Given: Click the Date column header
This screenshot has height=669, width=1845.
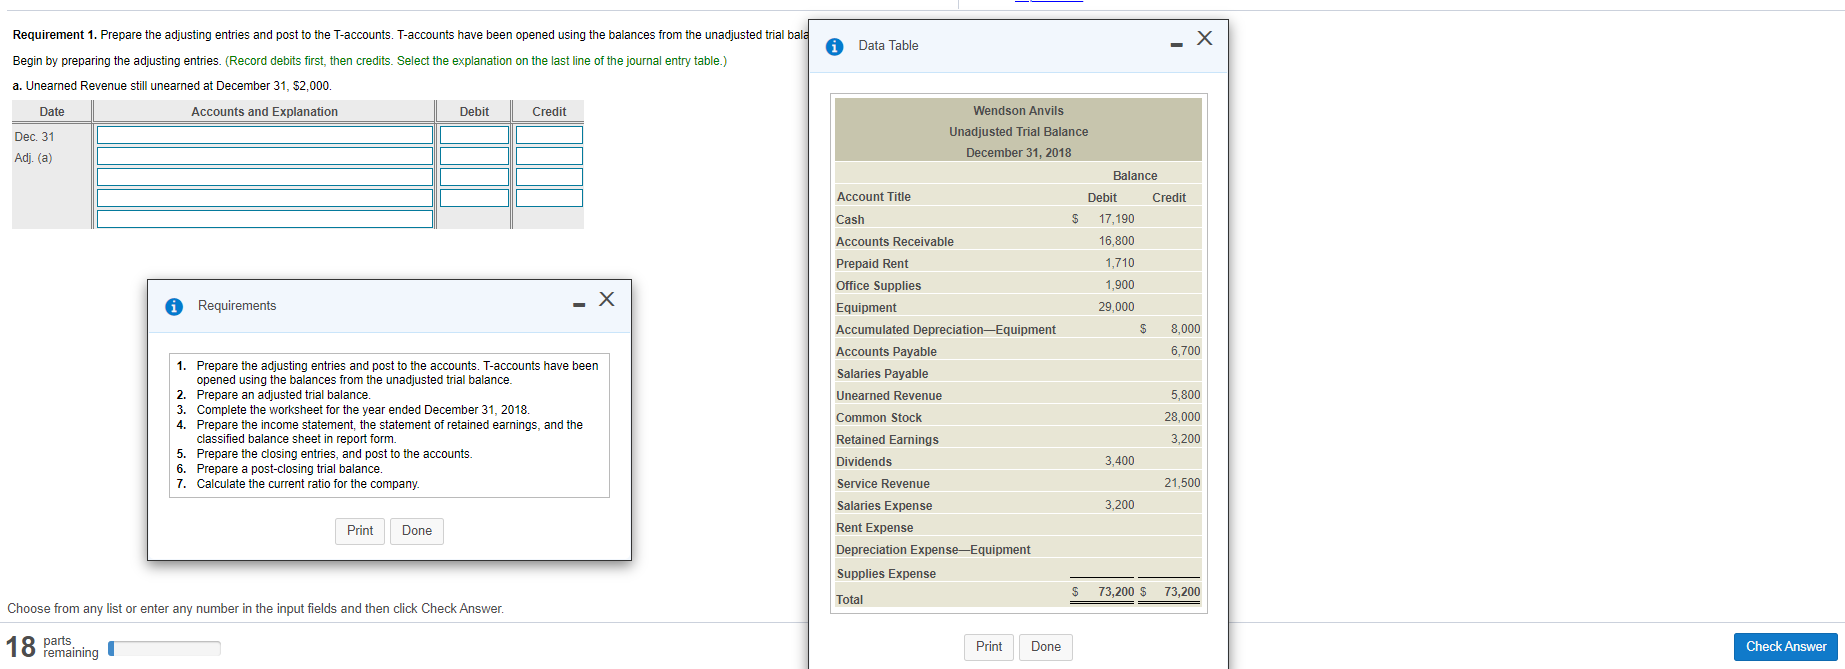Looking at the screenshot, I should click(x=52, y=112).
